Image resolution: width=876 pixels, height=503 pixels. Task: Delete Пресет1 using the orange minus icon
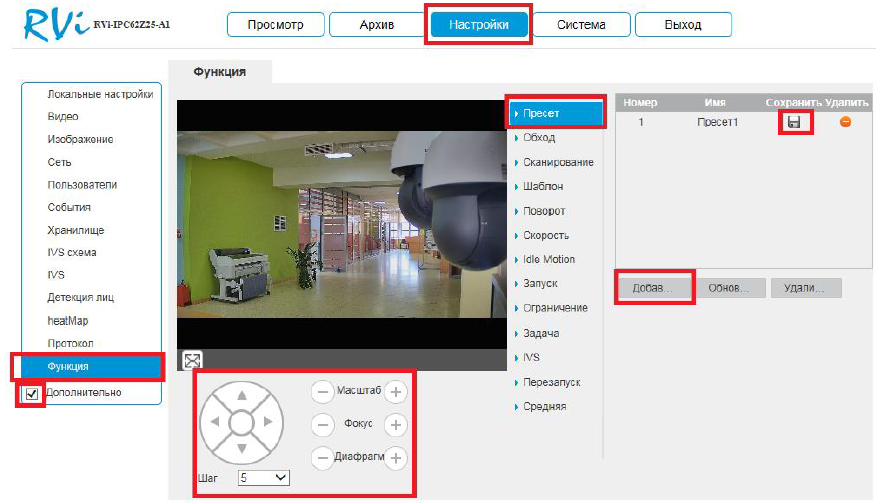[x=845, y=122]
